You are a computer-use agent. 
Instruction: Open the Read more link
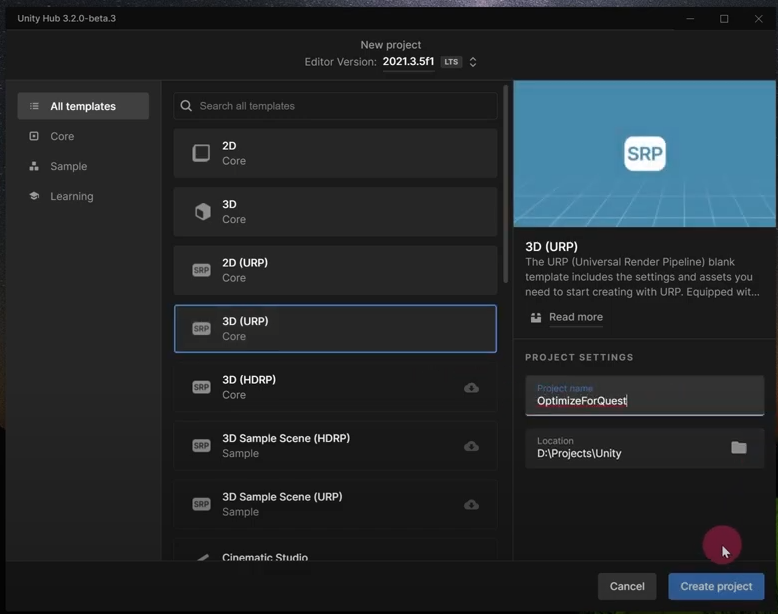576,317
